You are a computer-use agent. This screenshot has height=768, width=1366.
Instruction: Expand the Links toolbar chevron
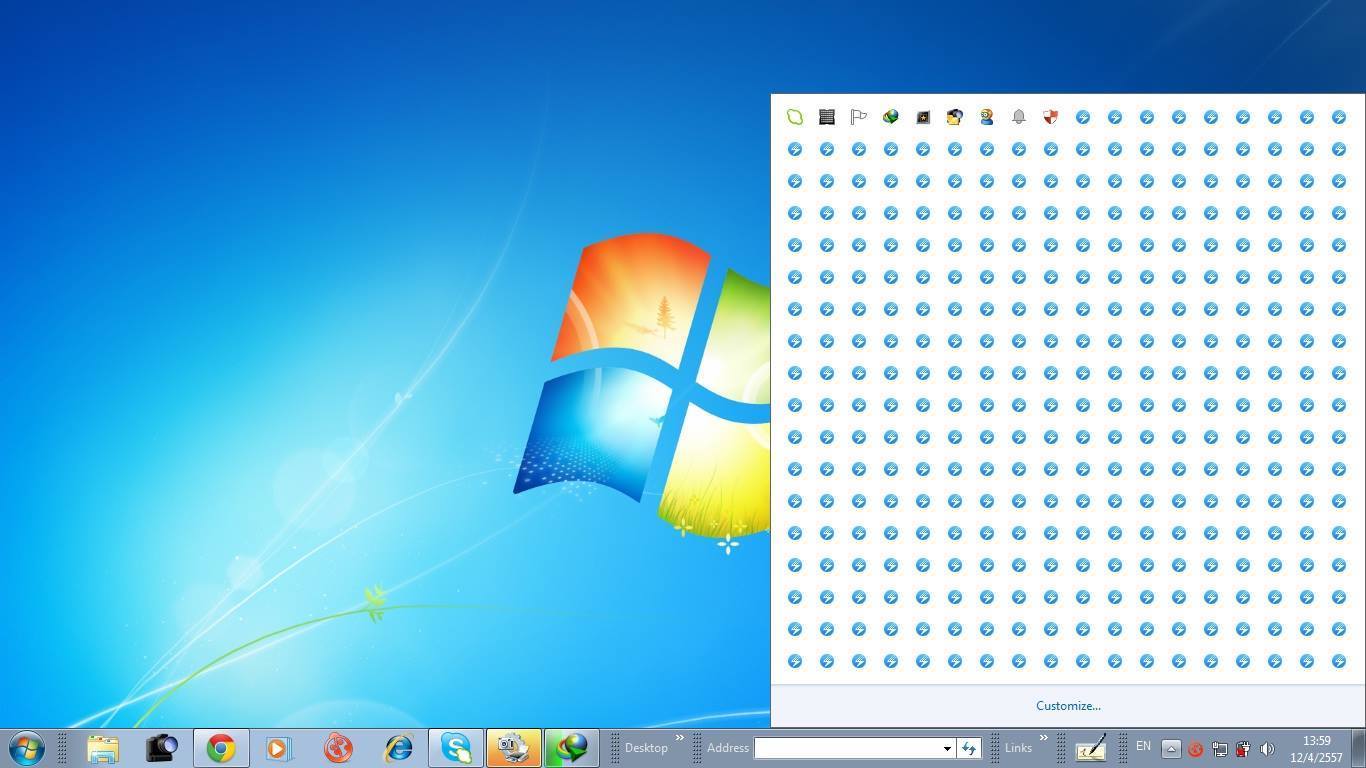pyautogui.click(x=1044, y=739)
